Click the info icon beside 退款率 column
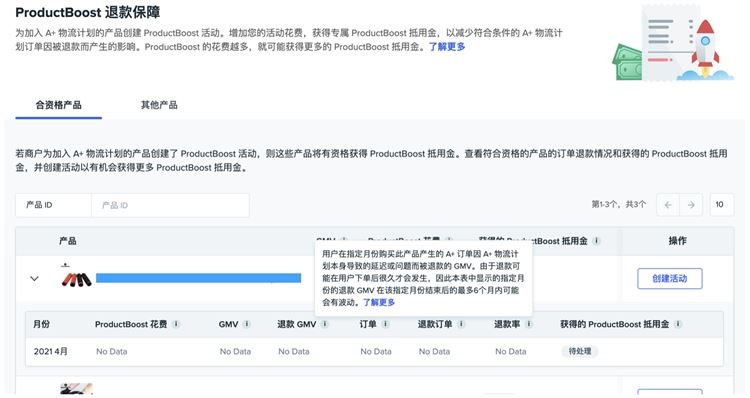This screenshot has height=398, width=750. [529, 324]
